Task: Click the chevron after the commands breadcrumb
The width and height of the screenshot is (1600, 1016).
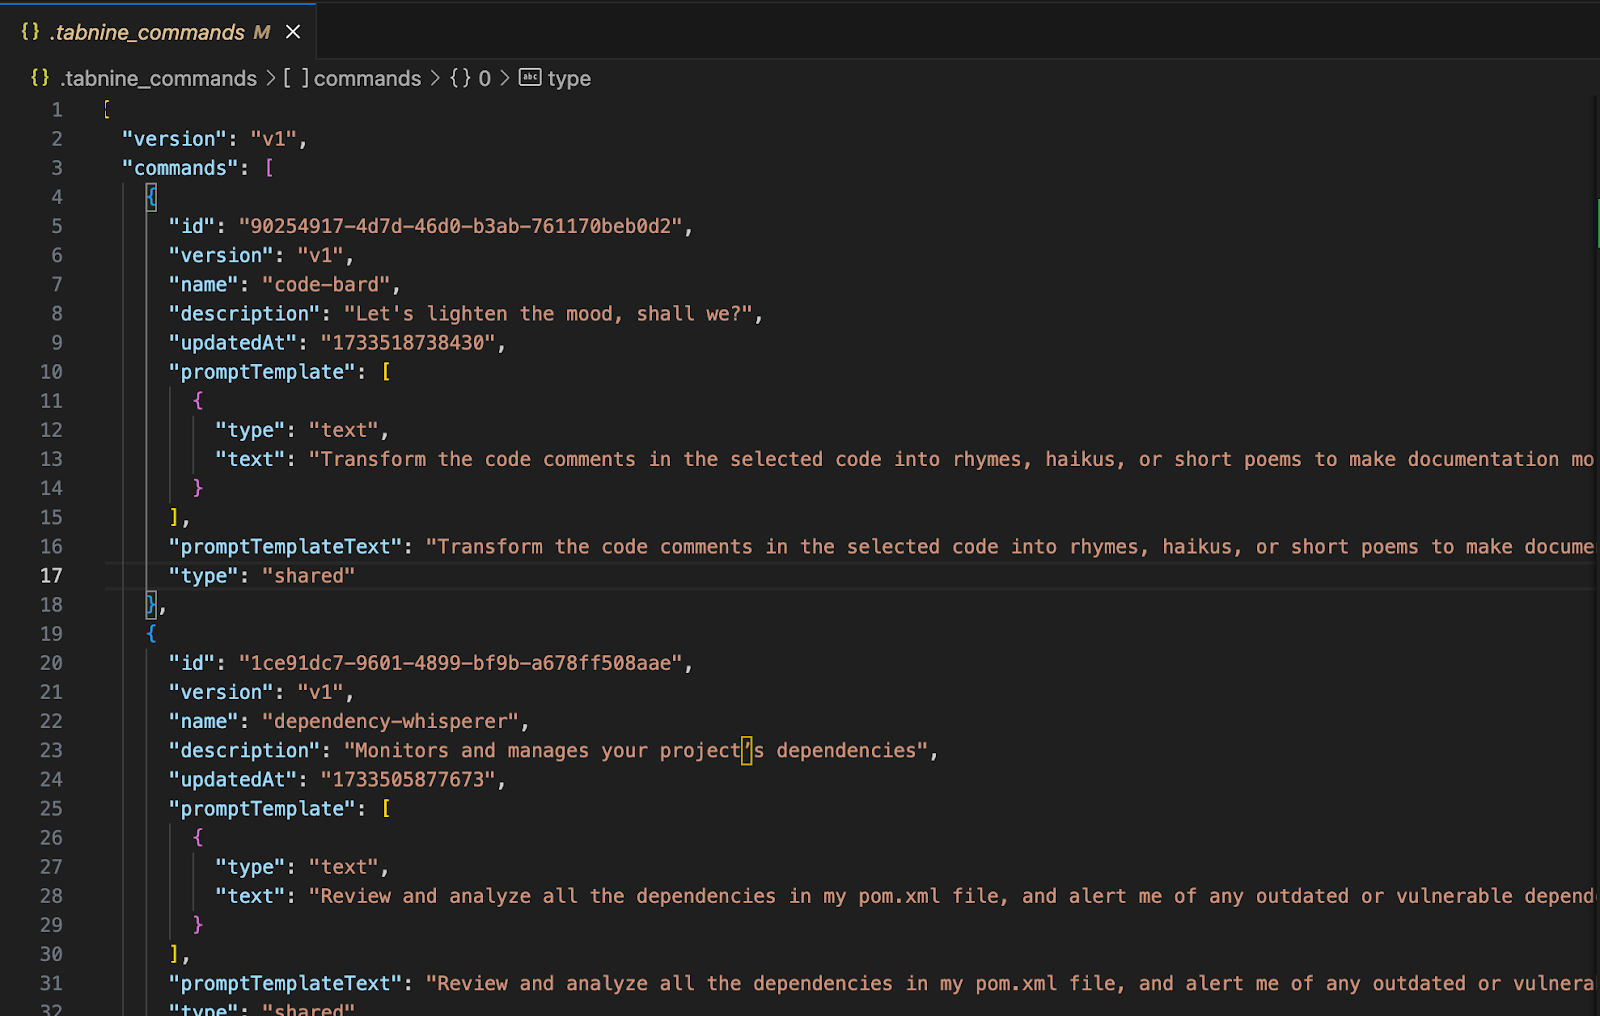Action: click(x=435, y=78)
